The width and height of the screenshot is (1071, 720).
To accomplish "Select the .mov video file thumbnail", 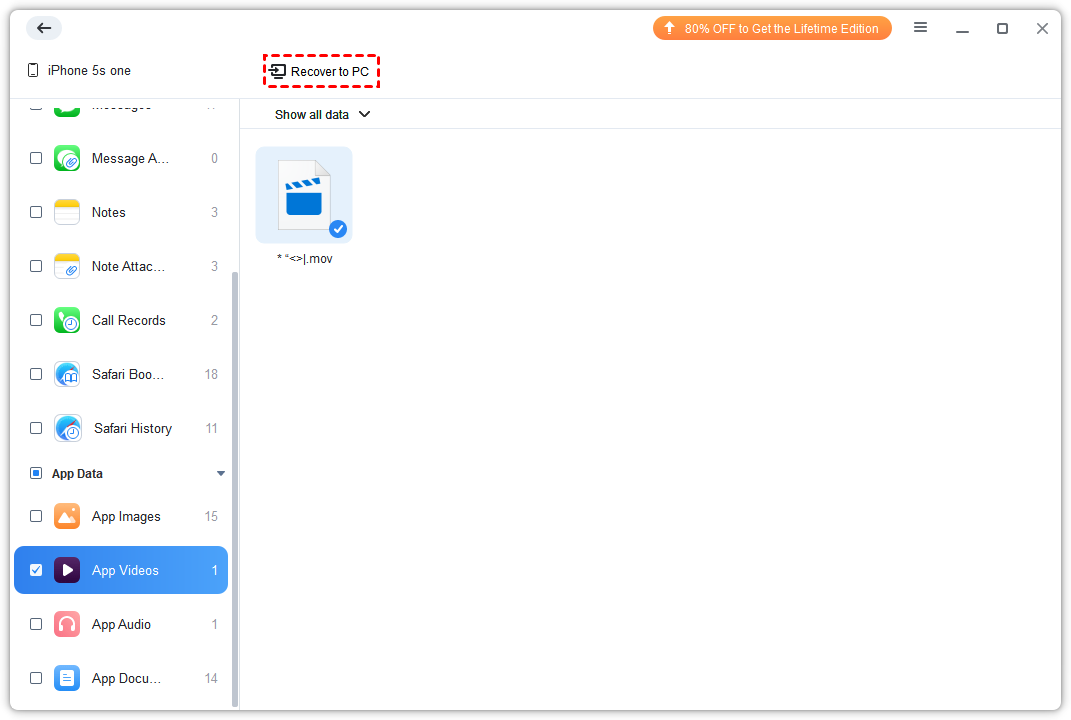I will click(304, 195).
